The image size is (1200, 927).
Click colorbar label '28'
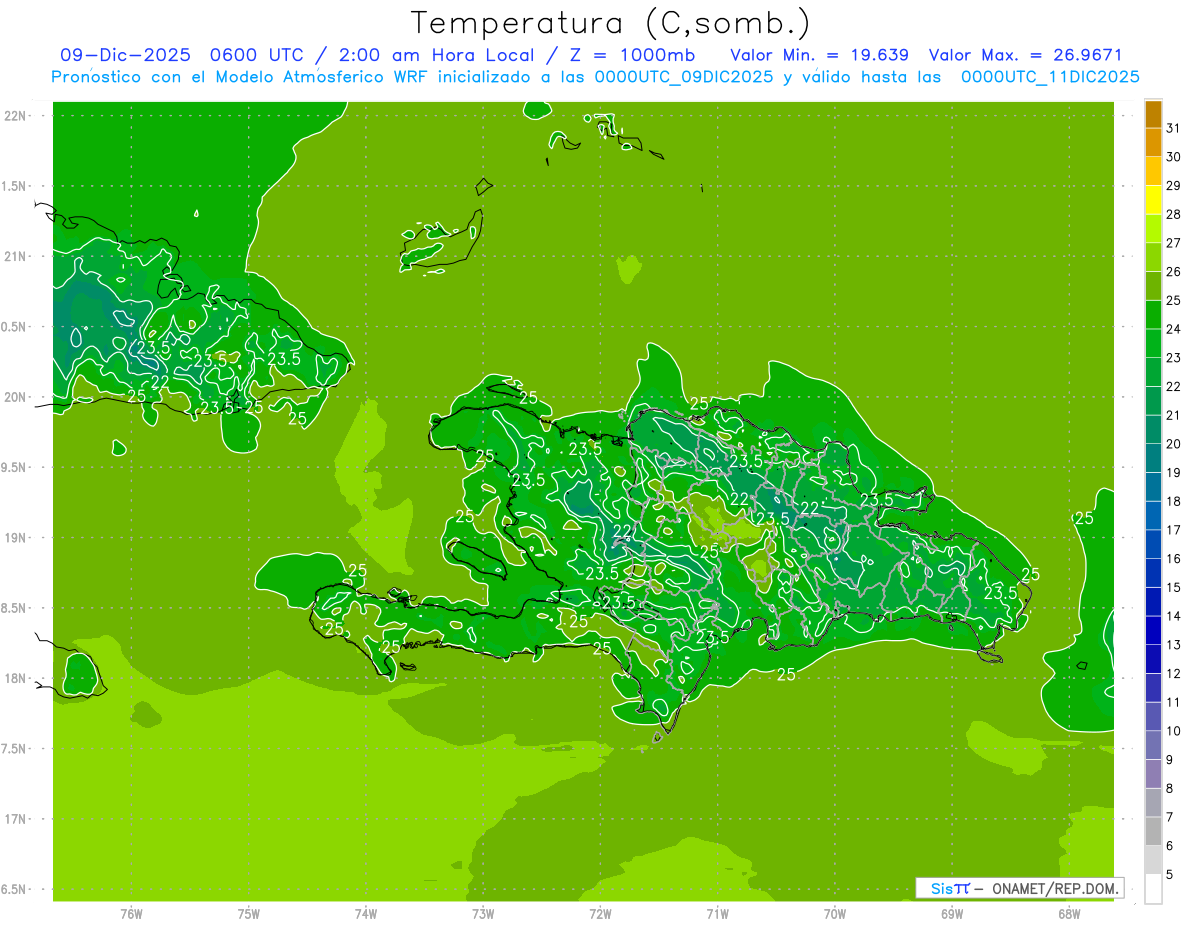(x=1173, y=215)
